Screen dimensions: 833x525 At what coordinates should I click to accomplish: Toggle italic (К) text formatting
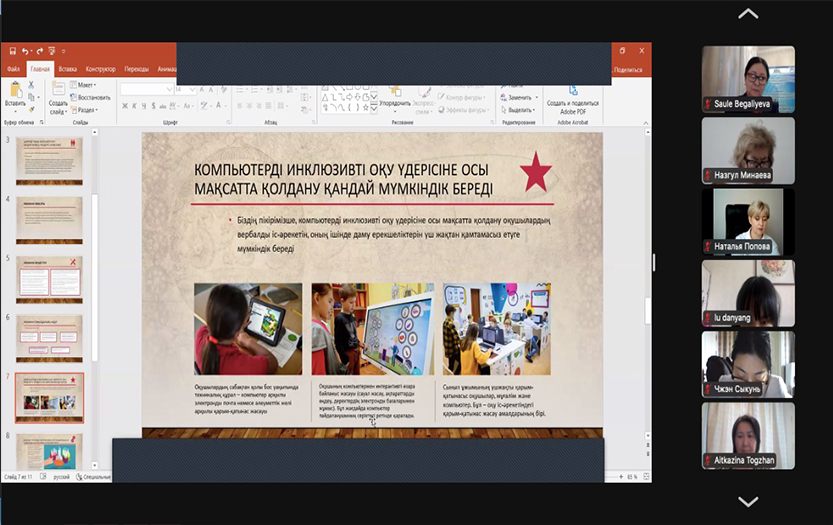click(x=135, y=105)
